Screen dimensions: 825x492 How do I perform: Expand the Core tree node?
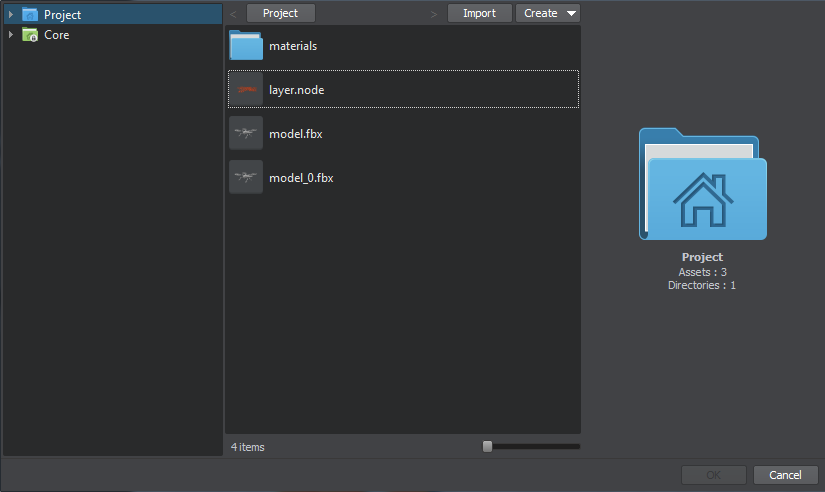click(x=11, y=35)
